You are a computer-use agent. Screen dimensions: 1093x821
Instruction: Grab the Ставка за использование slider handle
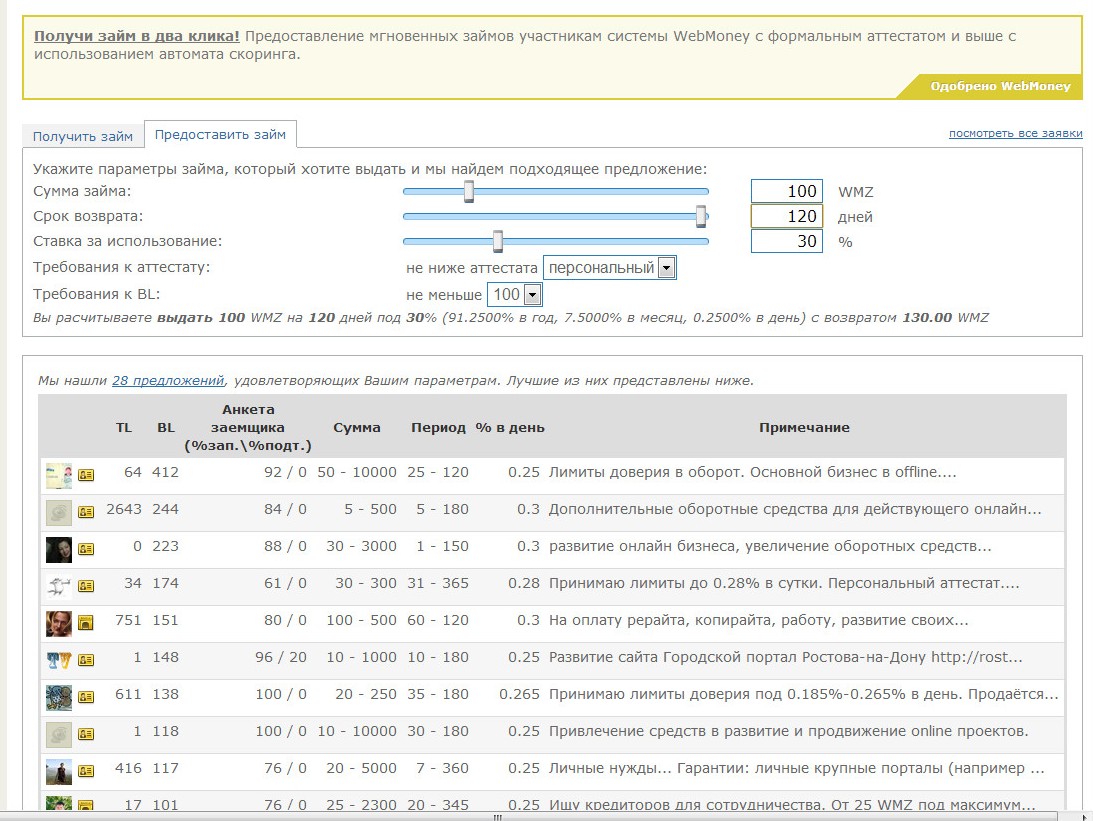[x=498, y=241]
